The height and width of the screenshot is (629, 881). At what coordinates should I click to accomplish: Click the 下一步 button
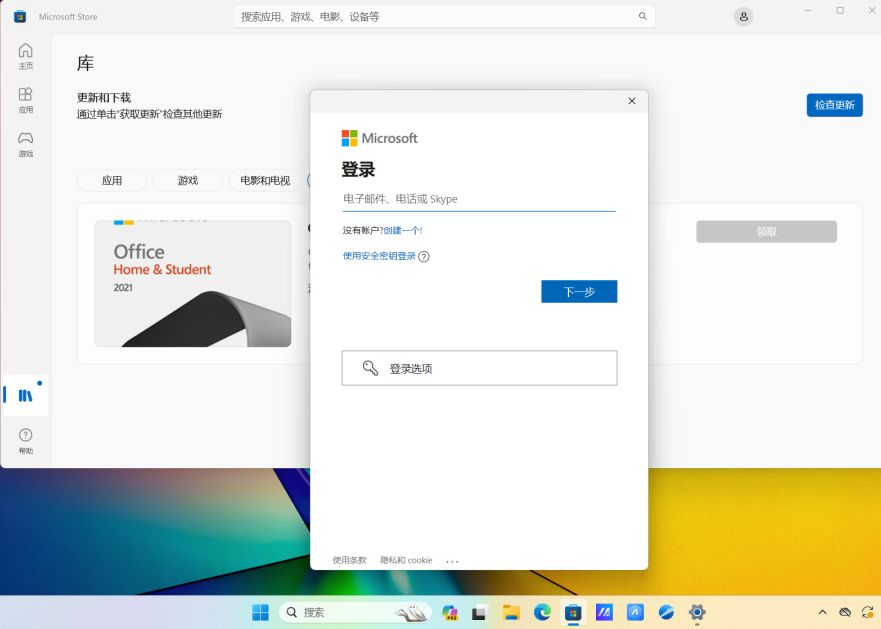[579, 291]
